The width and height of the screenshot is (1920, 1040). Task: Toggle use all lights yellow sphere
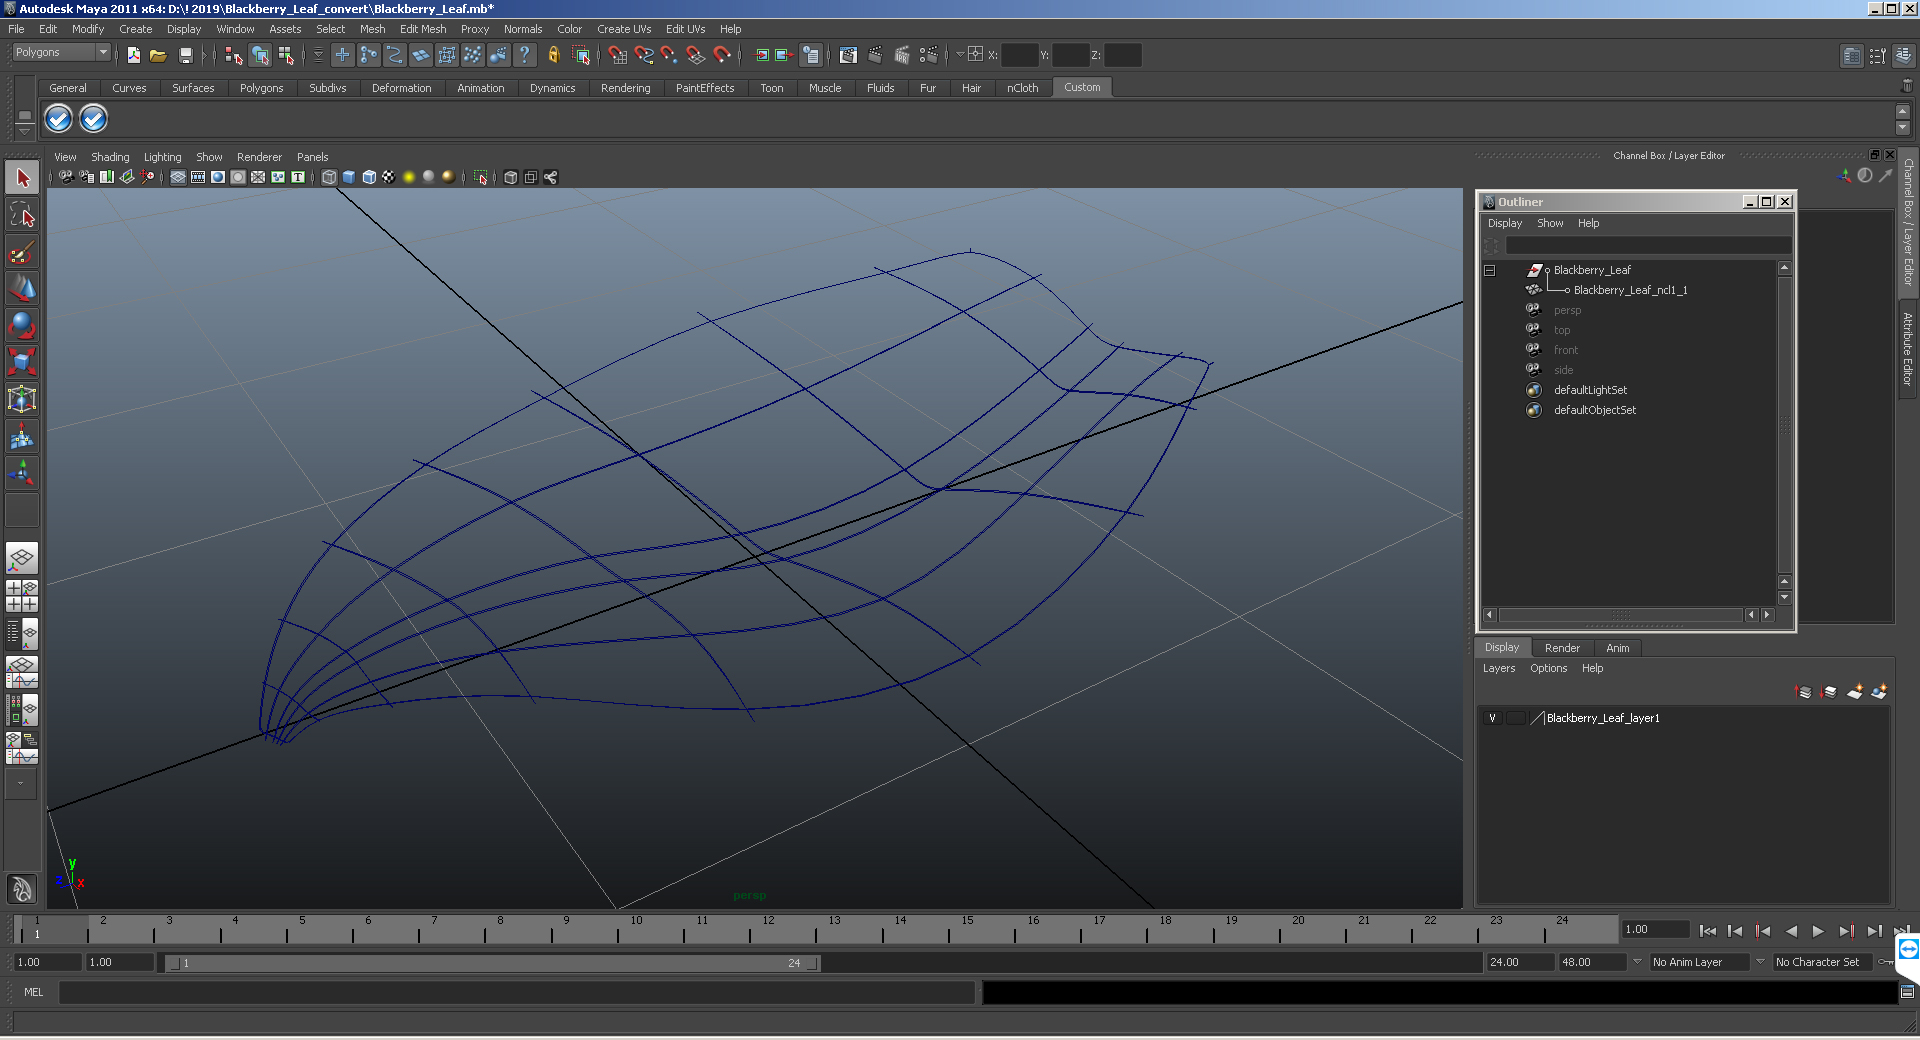(409, 177)
